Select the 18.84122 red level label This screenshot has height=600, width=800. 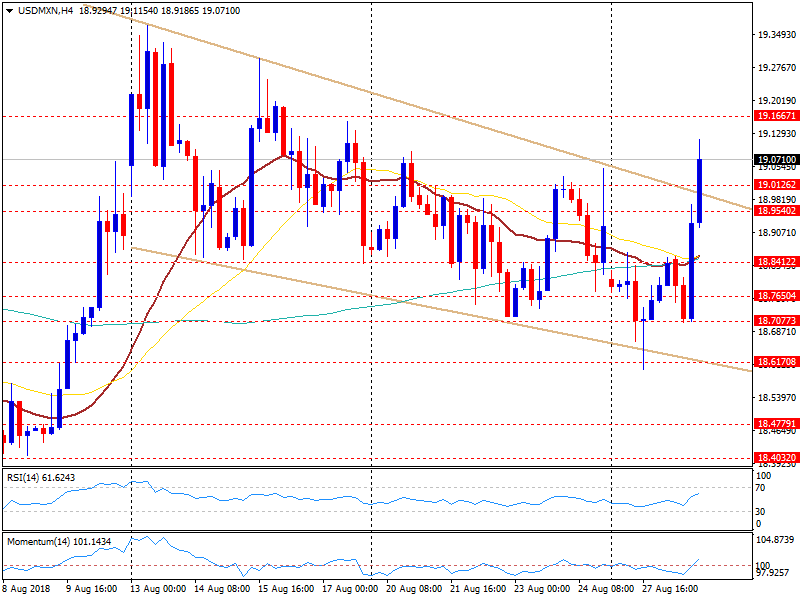click(x=776, y=262)
